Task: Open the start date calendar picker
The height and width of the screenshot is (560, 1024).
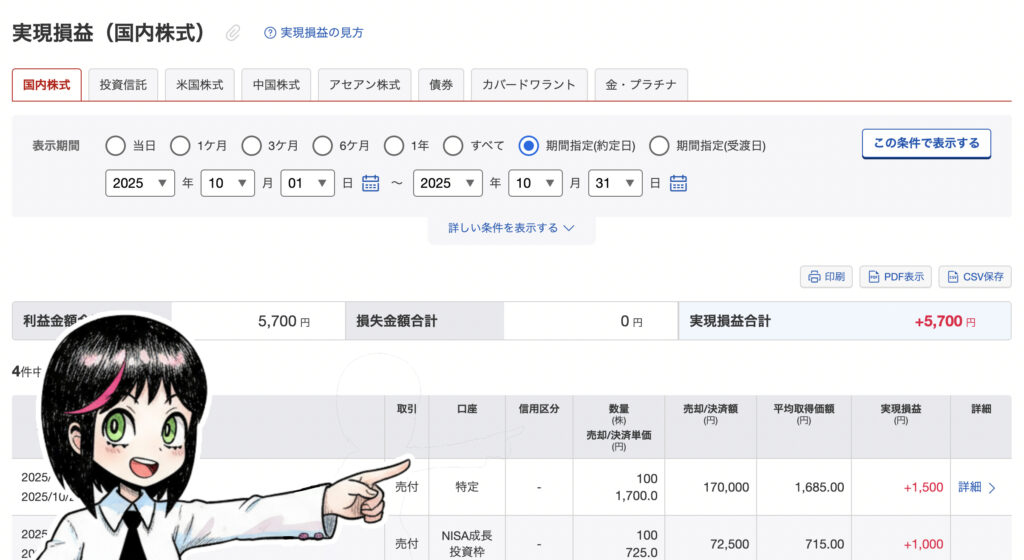Action: click(371, 183)
